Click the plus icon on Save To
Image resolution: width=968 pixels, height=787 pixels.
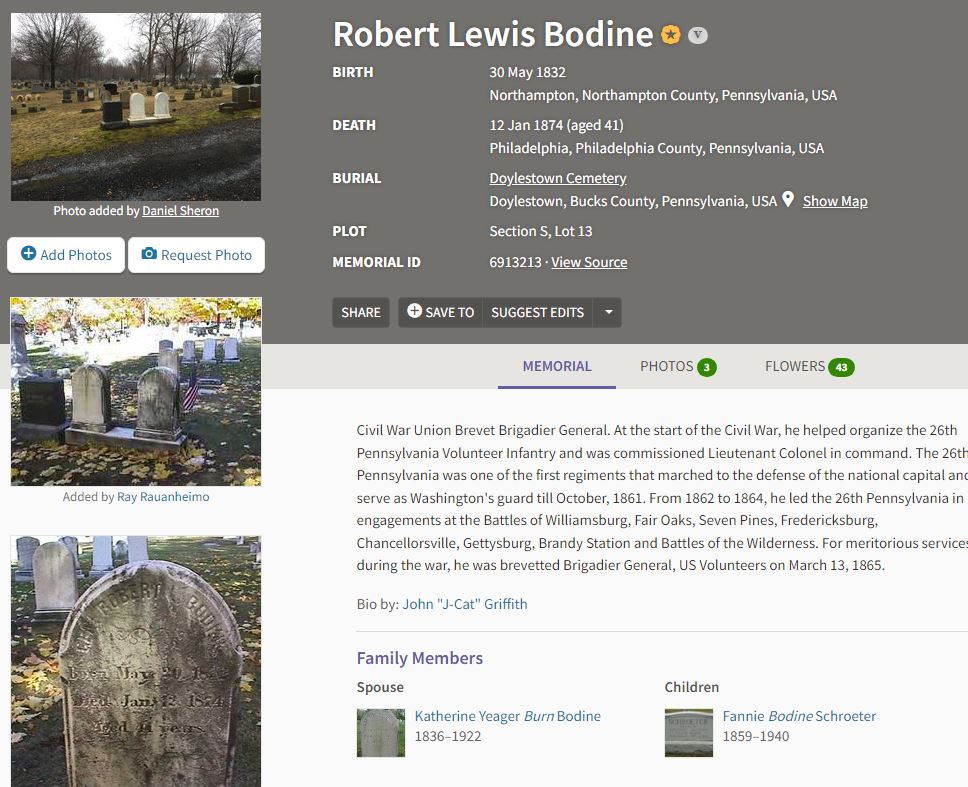pyautogui.click(x=414, y=311)
